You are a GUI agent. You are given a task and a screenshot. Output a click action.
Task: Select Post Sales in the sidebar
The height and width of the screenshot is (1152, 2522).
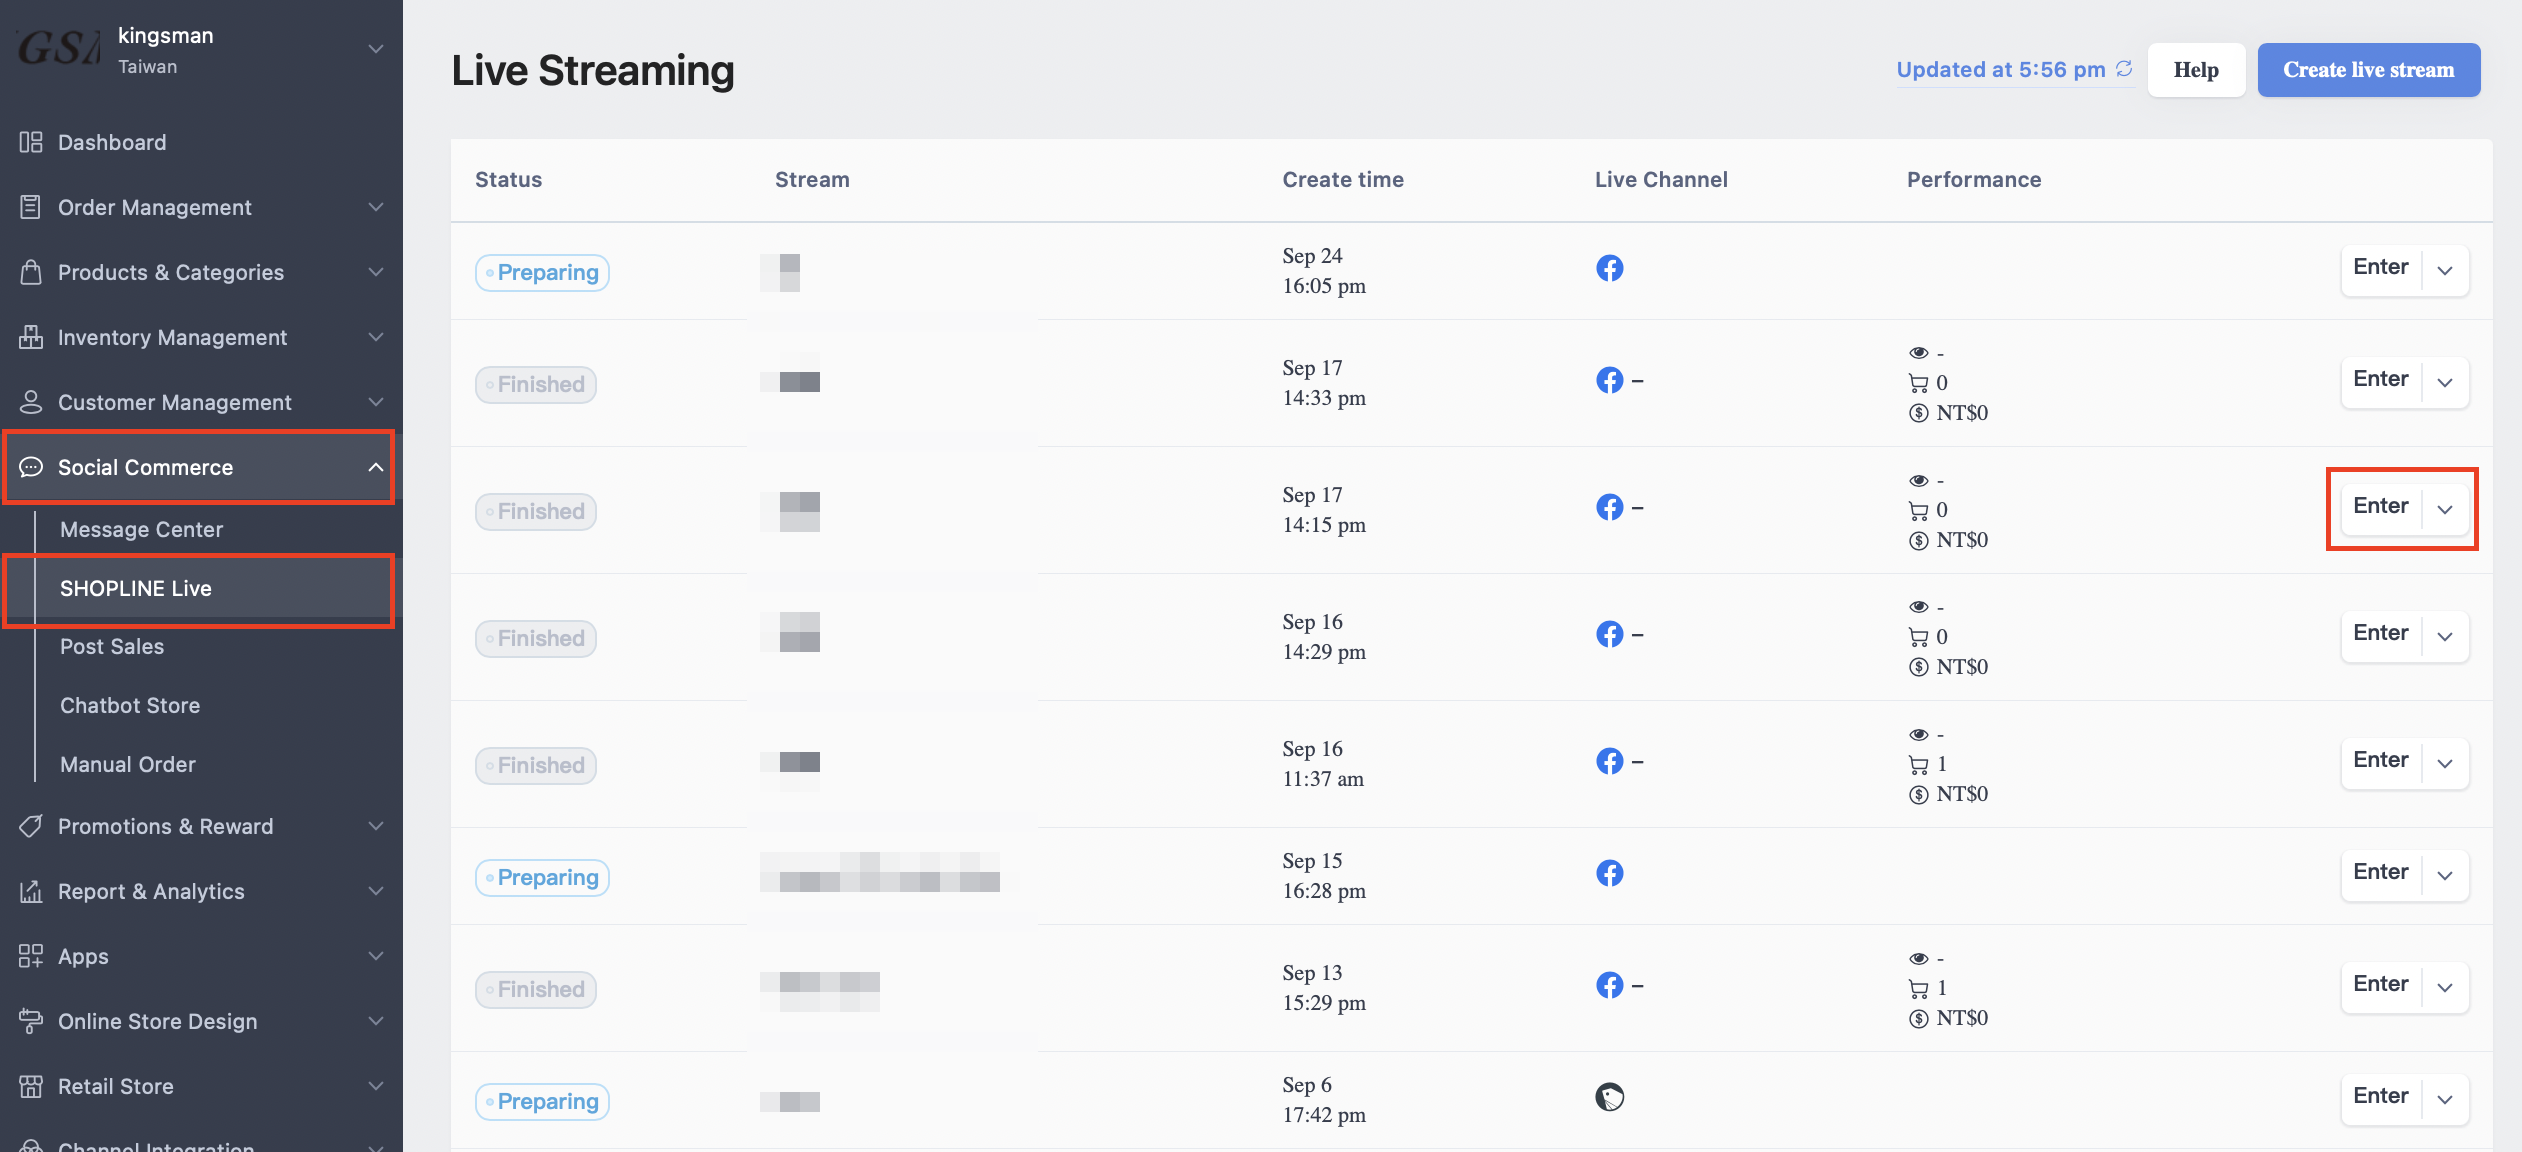tap(112, 646)
